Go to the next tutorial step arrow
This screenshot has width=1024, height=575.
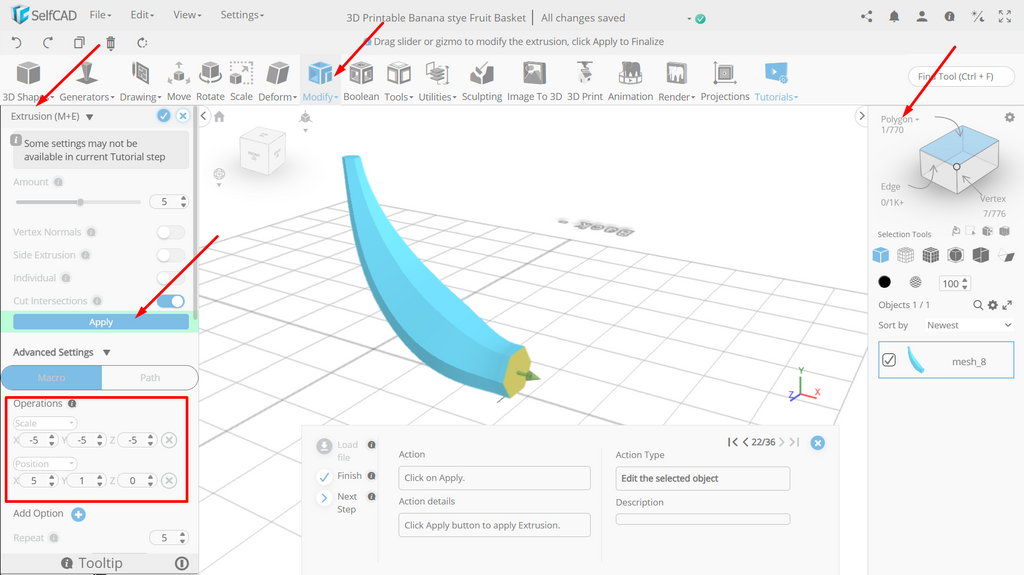[782, 442]
